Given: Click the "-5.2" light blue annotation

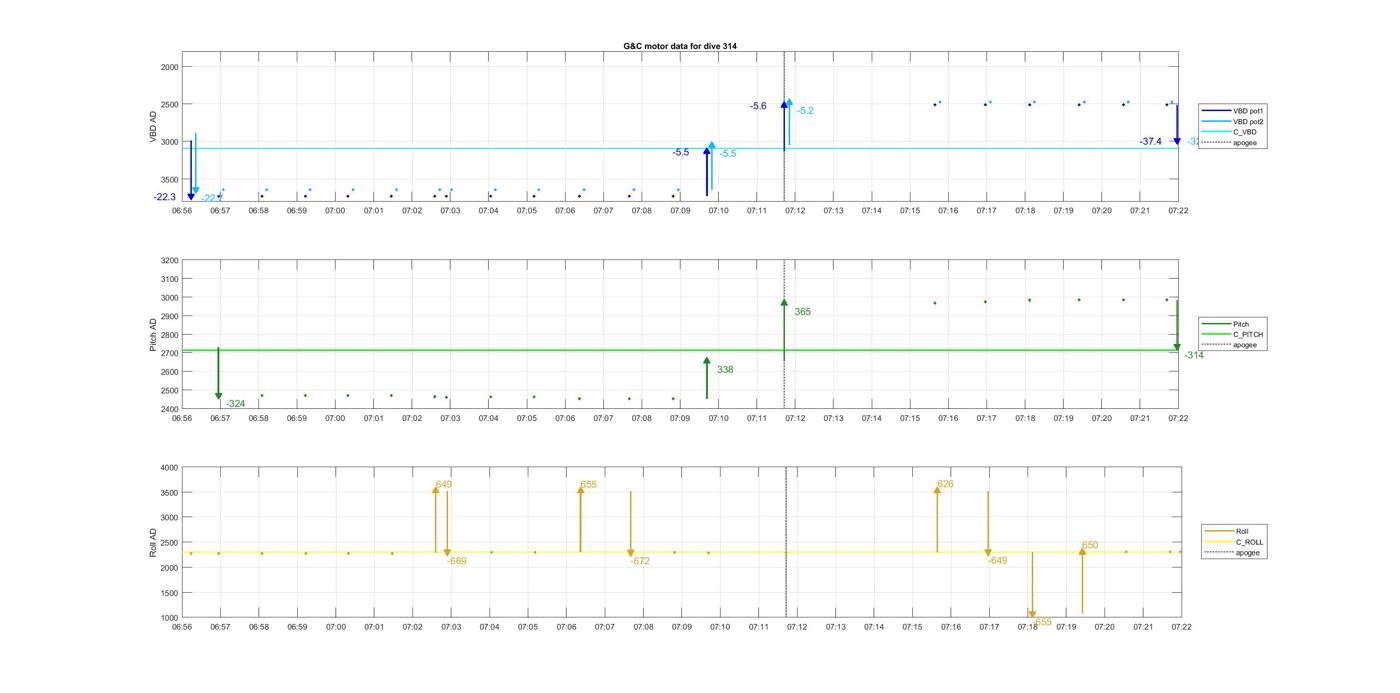Looking at the screenshot, I should 805,111.
